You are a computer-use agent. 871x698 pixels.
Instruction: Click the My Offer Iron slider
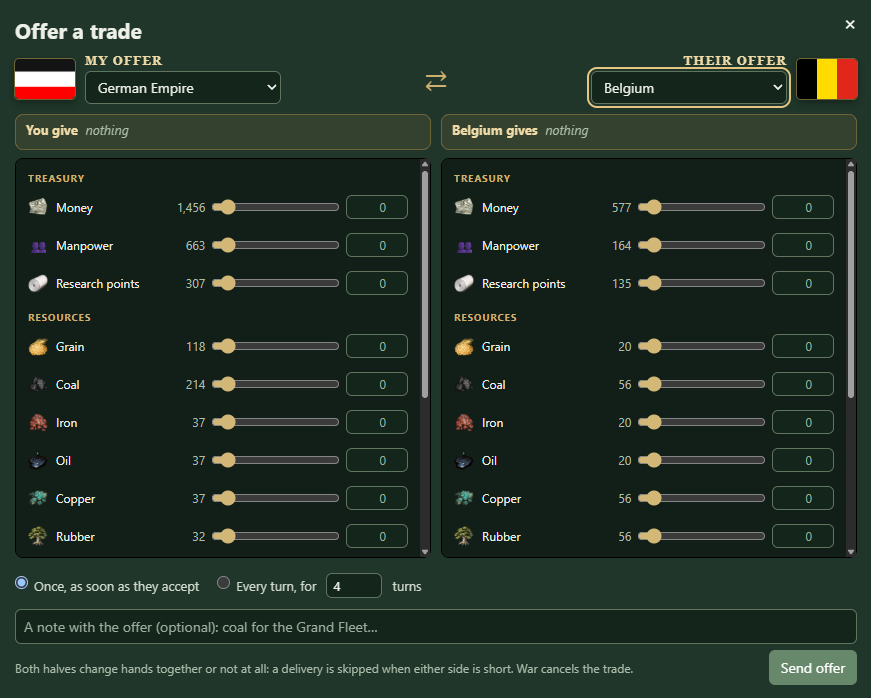point(276,423)
